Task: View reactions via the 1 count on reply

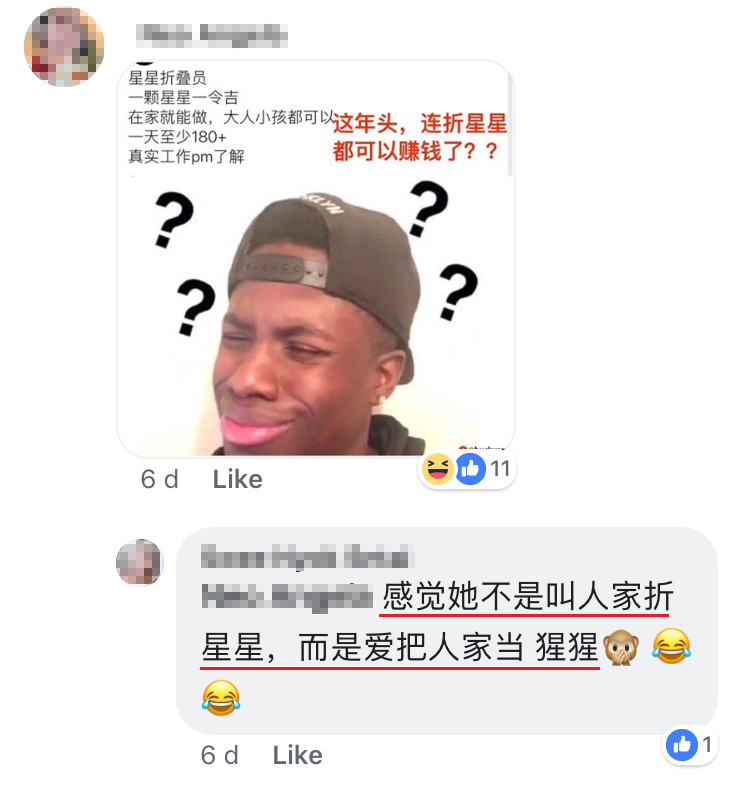Action: [706, 745]
